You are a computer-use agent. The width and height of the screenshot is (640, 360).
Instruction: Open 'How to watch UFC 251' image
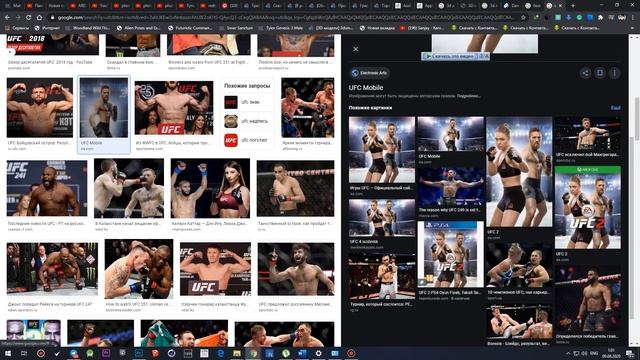pyautogui.click(x=139, y=269)
